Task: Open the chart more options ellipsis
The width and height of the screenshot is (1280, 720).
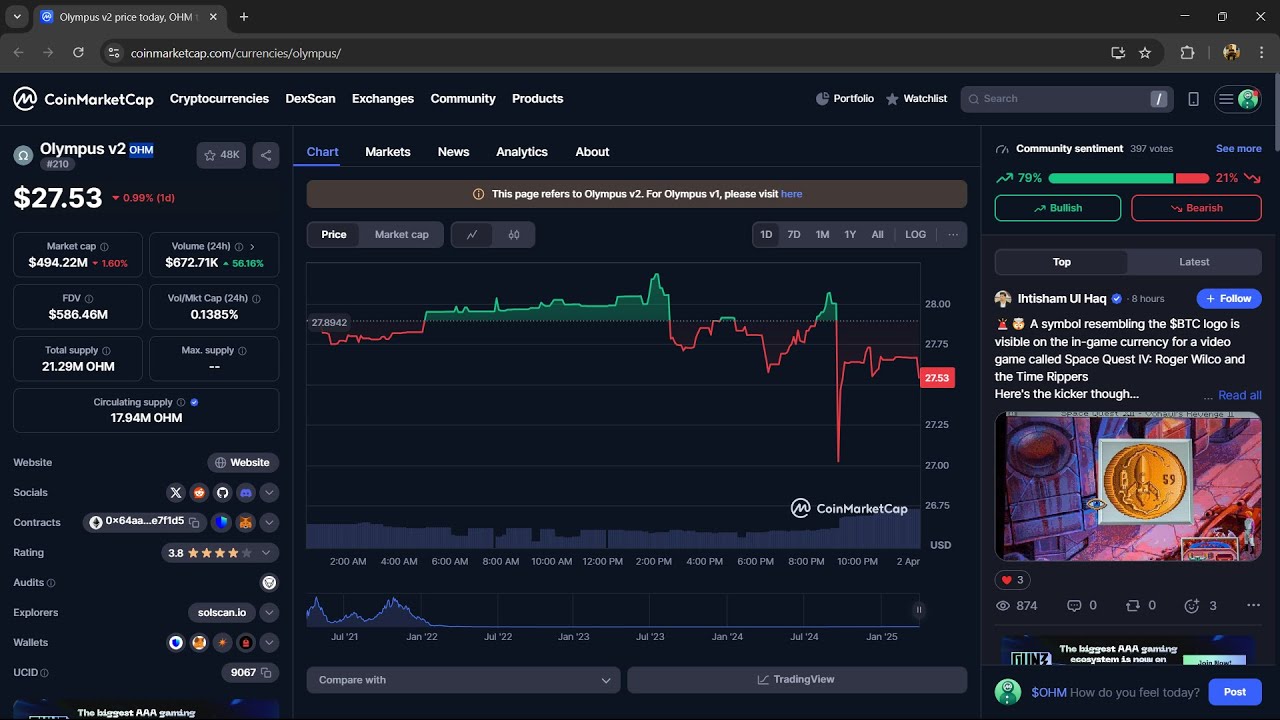Action: 953,235
